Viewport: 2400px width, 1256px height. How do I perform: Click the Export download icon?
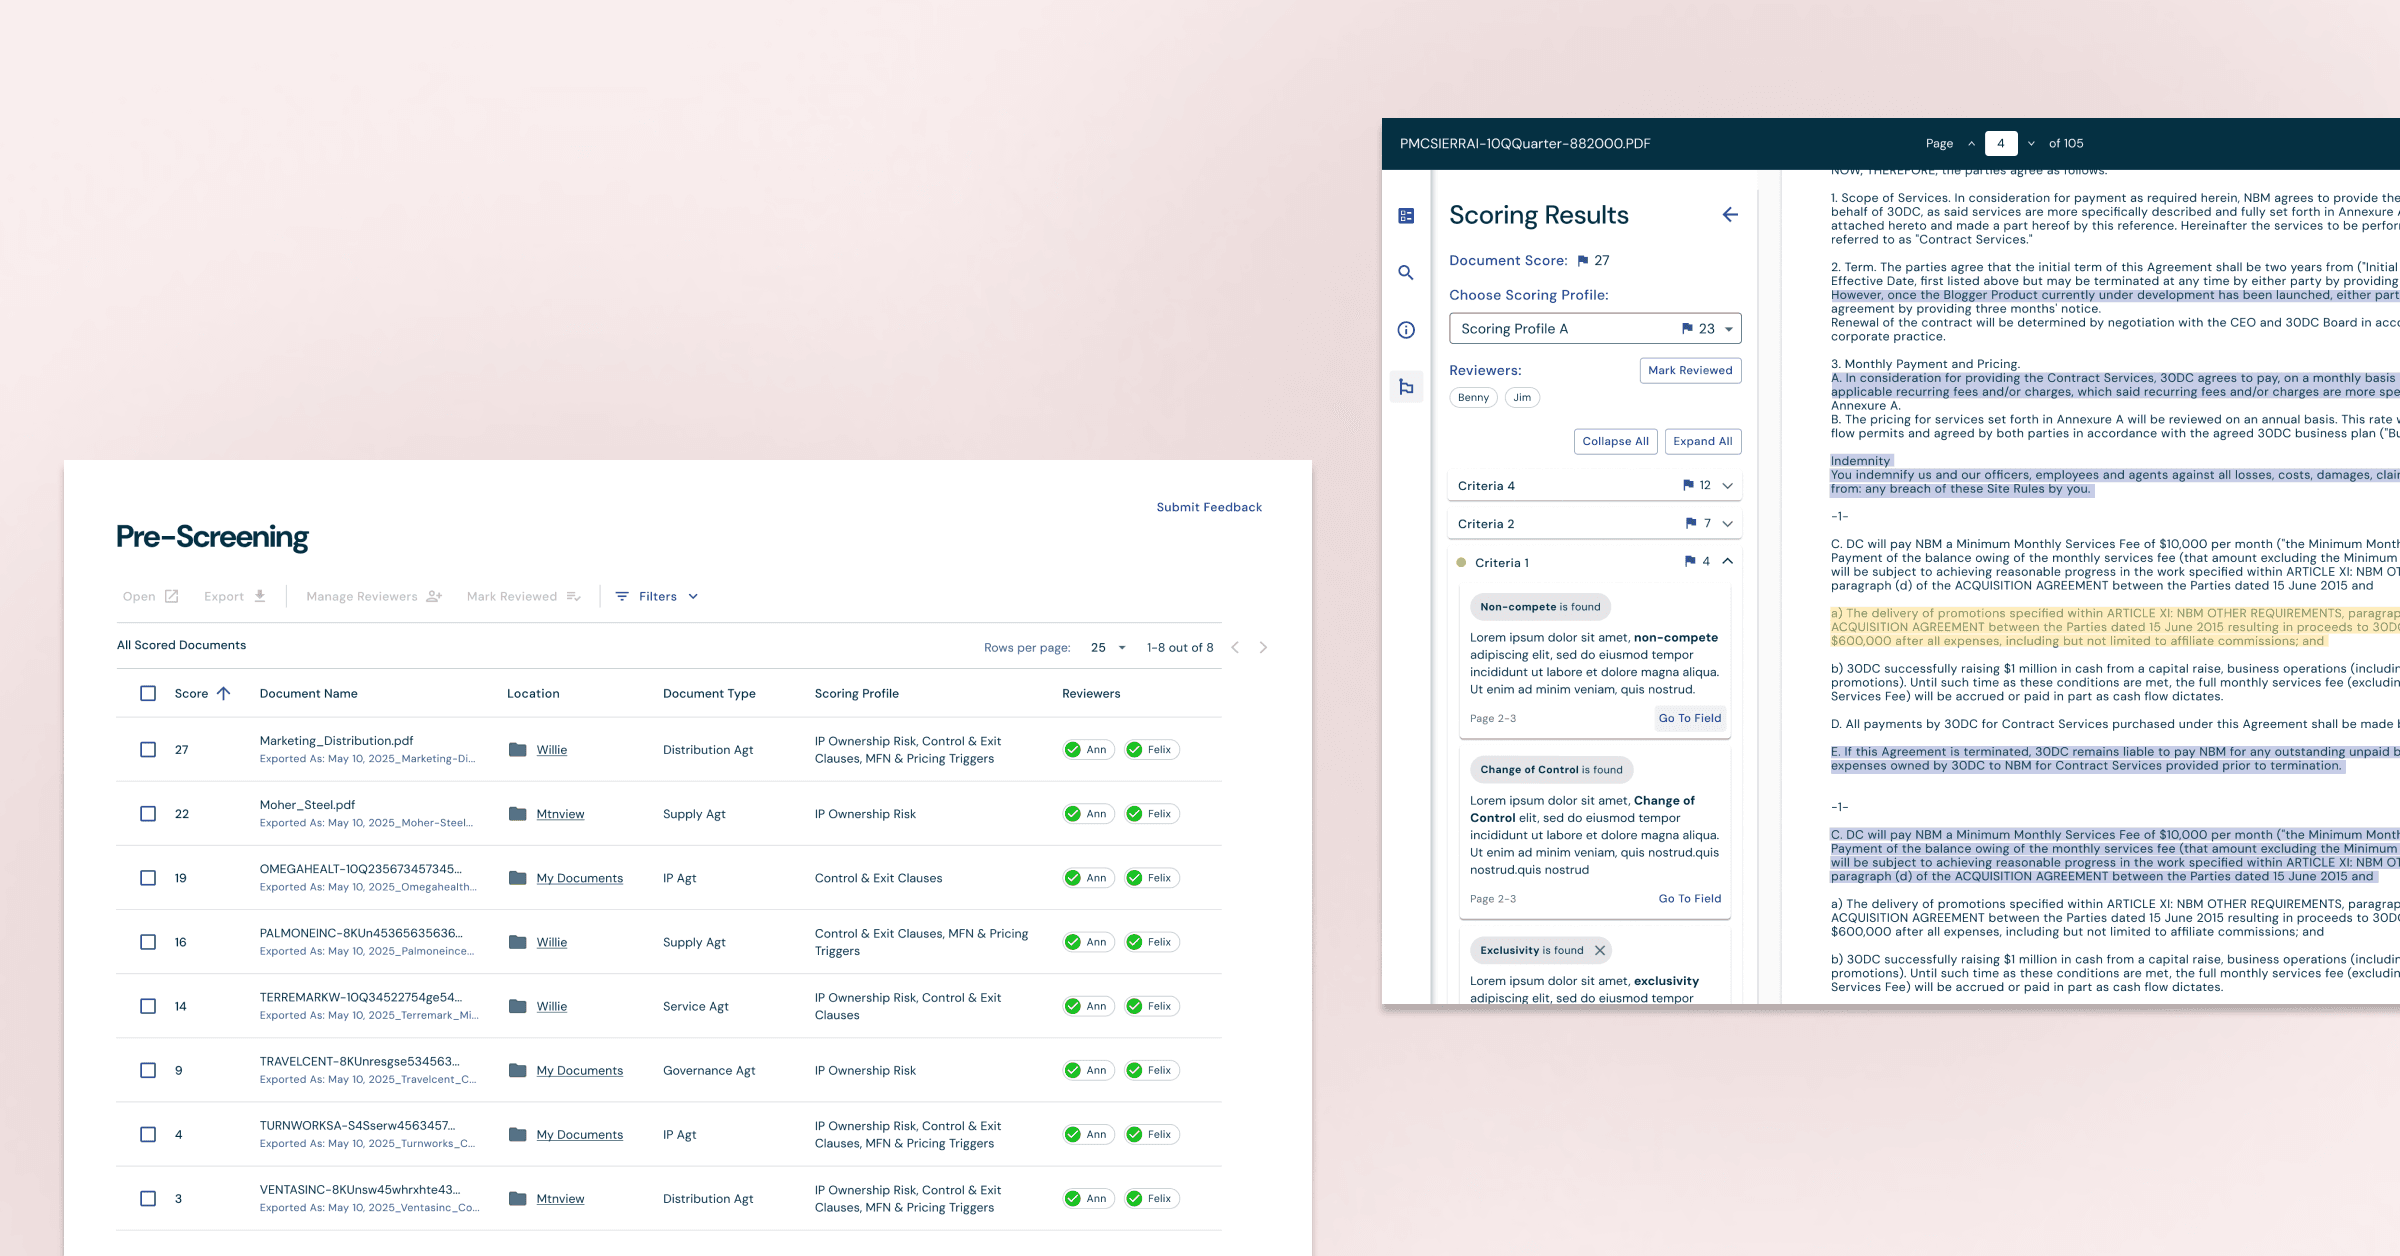pyautogui.click(x=260, y=596)
